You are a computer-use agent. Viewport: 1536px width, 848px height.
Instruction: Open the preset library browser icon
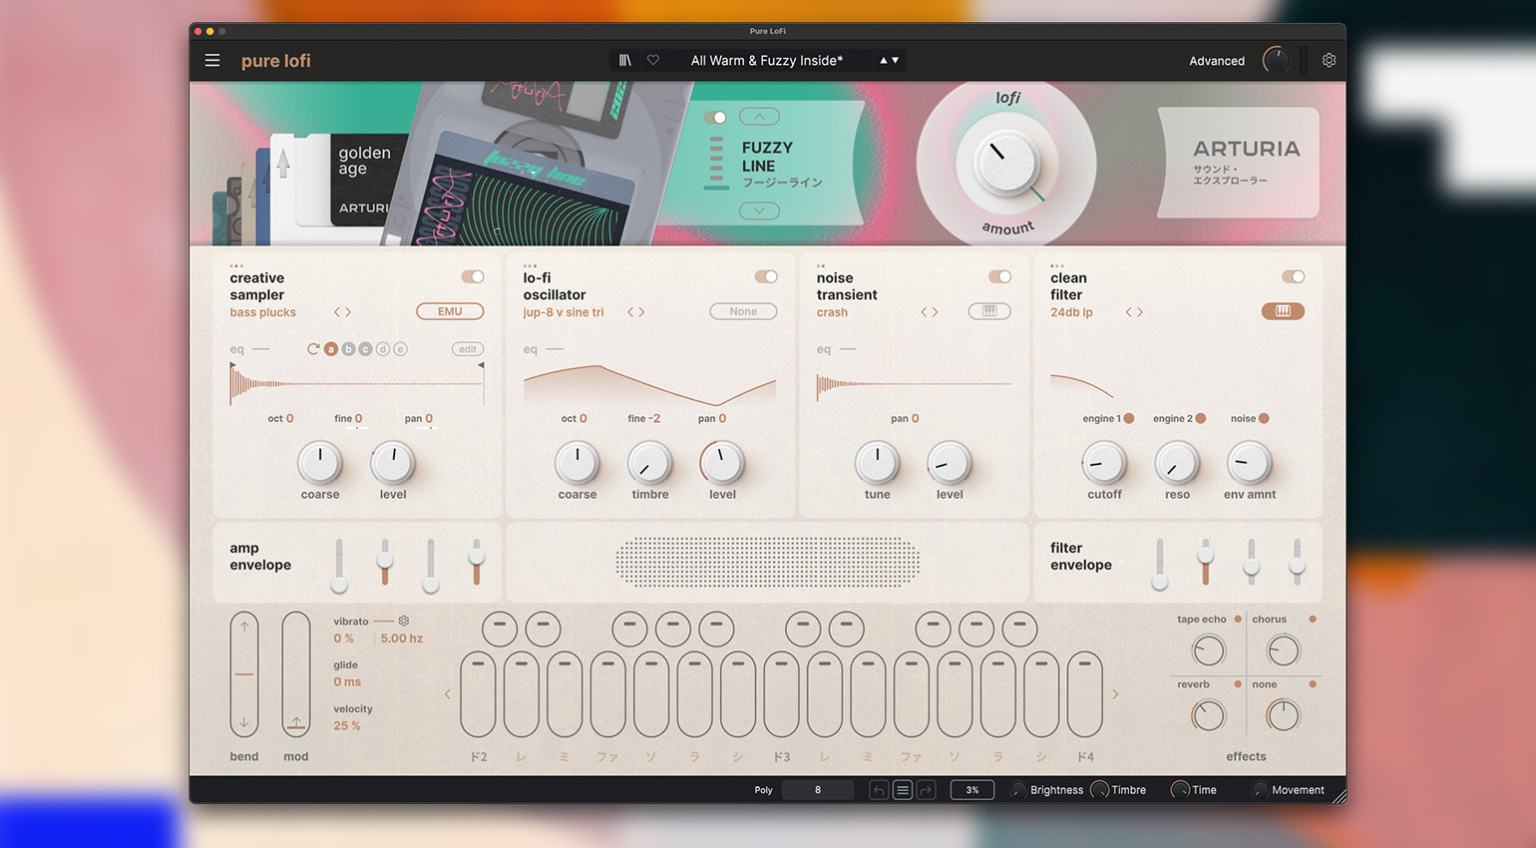coord(625,61)
